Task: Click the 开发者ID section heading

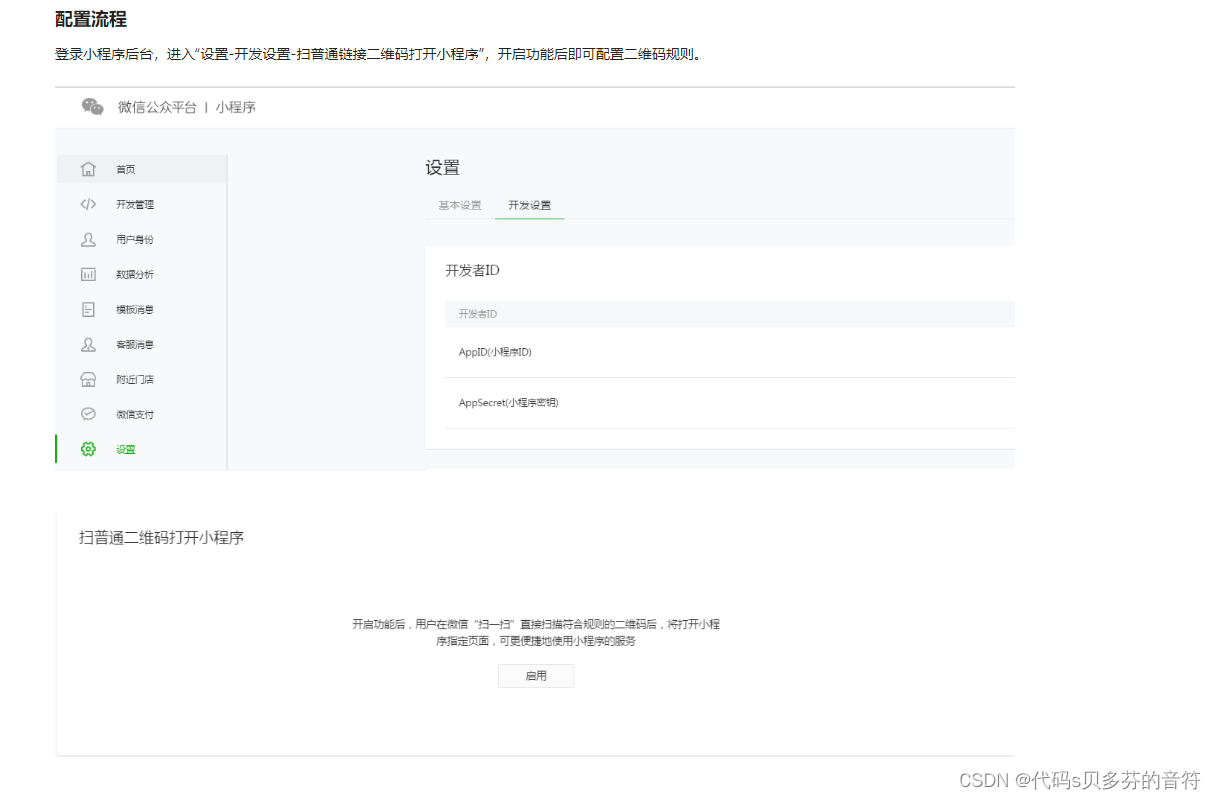Action: 472,271
